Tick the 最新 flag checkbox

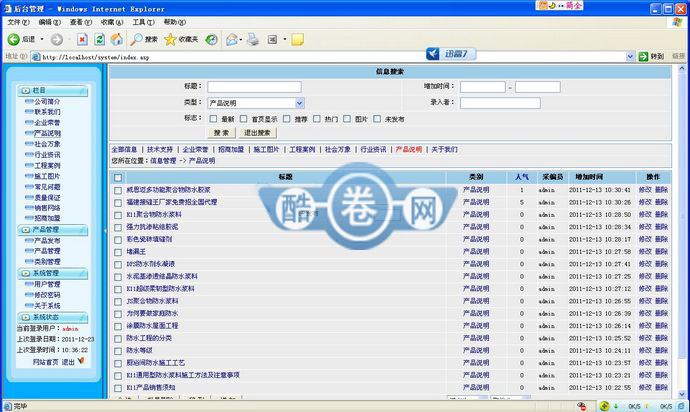click(213, 119)
